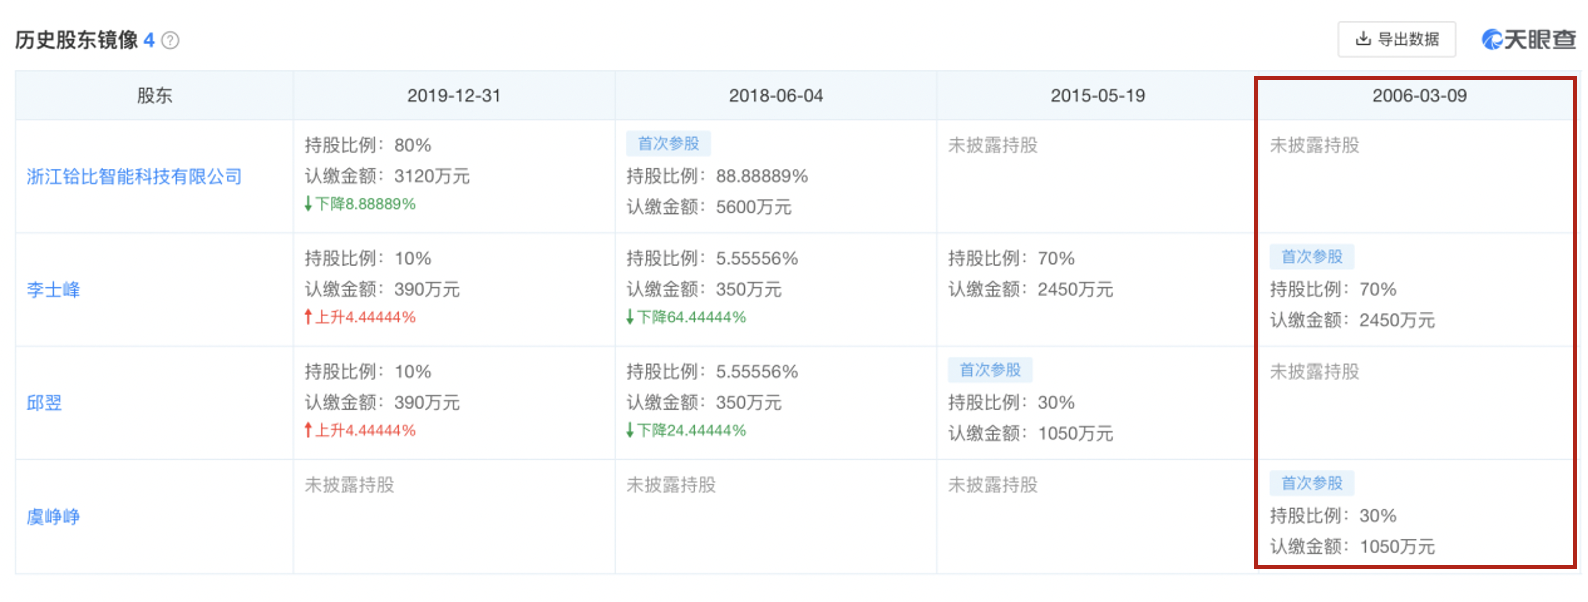Select the 2019-12-31 column header
1588x602 pixels.
453,96
